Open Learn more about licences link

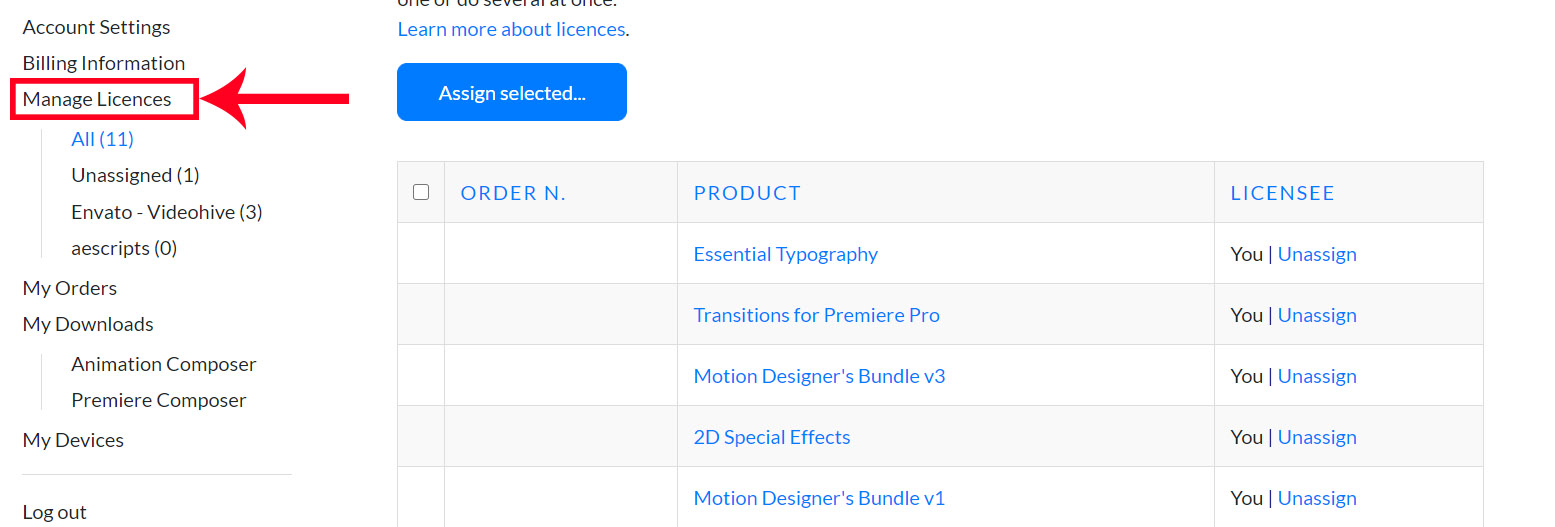(x=512, y=29)
